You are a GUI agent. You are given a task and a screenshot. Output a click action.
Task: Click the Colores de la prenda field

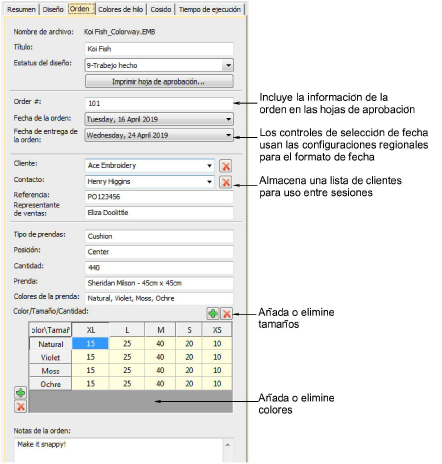click(159, 298)
